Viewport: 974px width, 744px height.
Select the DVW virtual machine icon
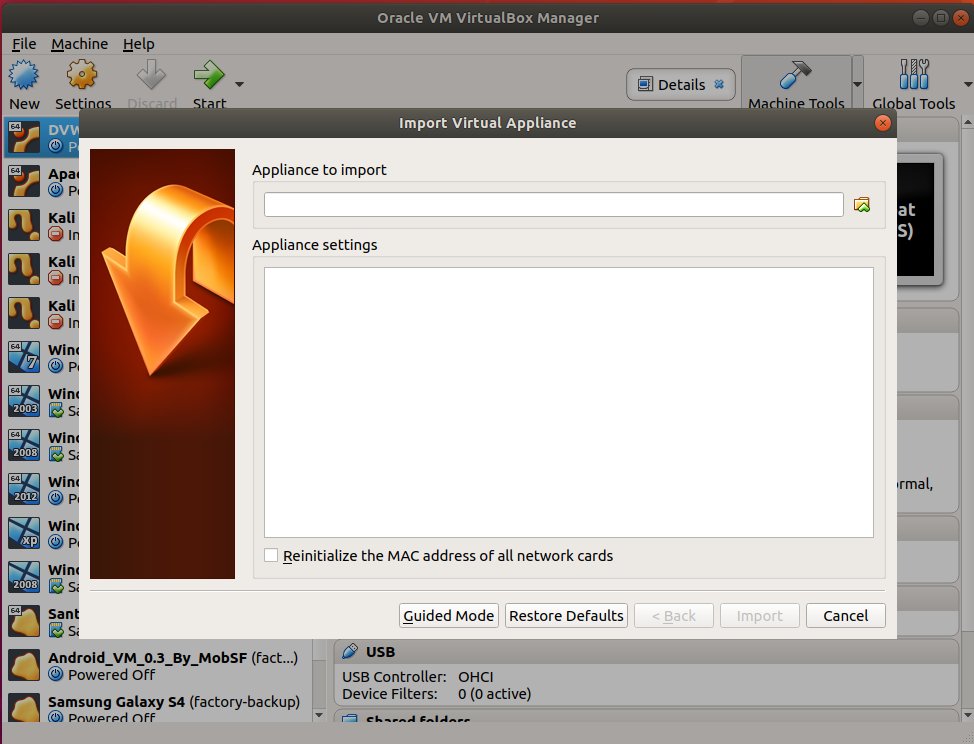click(x=24, y=137)
